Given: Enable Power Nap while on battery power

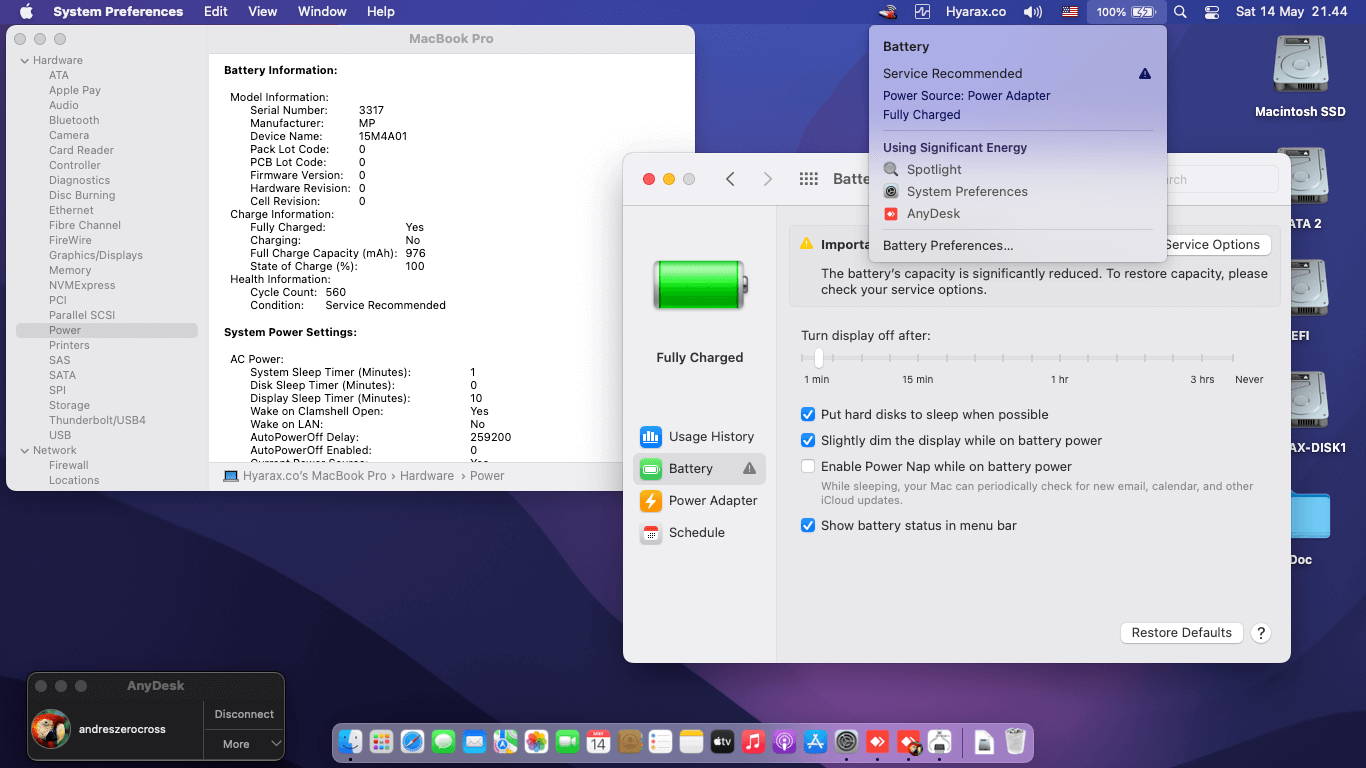Looking at the screenshot, I should (808, 467).
